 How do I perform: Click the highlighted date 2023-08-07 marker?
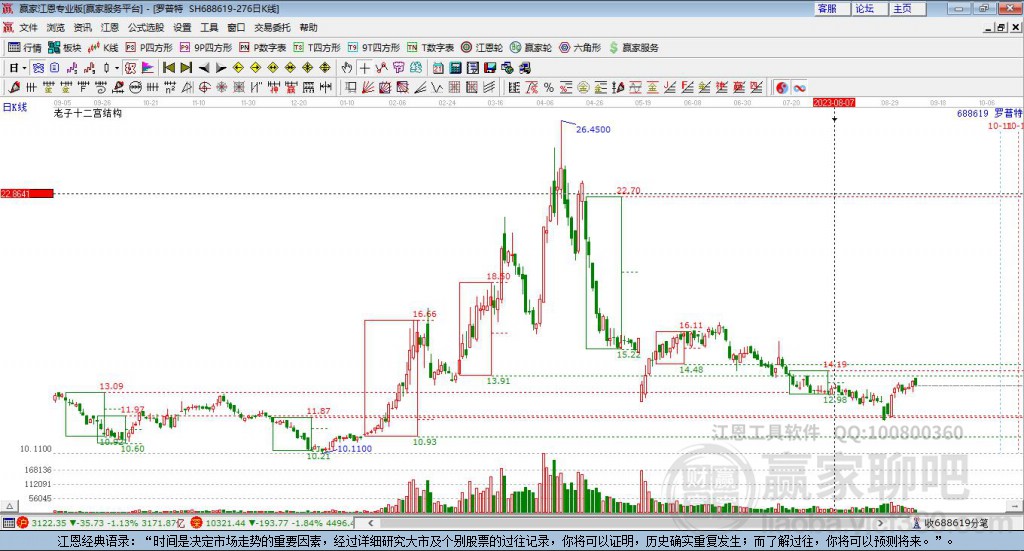point(834,102)
